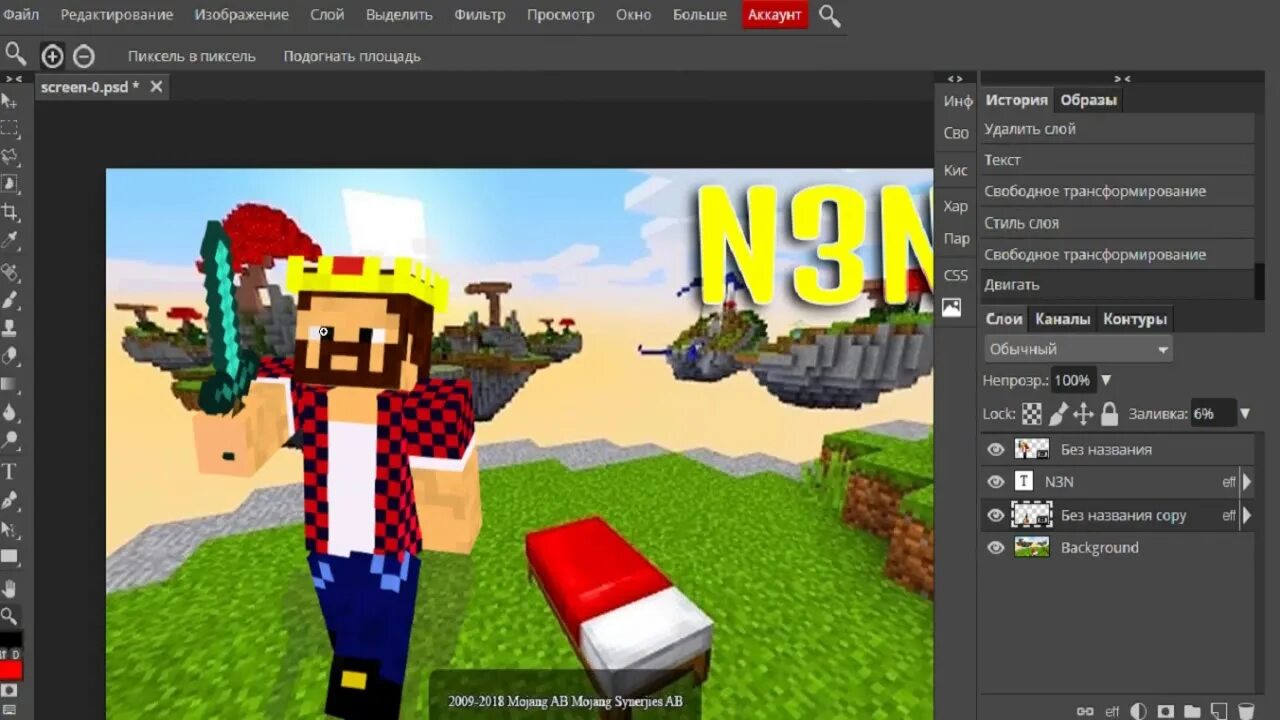This screenshot has height=720, width=1280.
Task: Select the Gradient tool
Action: pyautogui.click(x=9, y=384)
